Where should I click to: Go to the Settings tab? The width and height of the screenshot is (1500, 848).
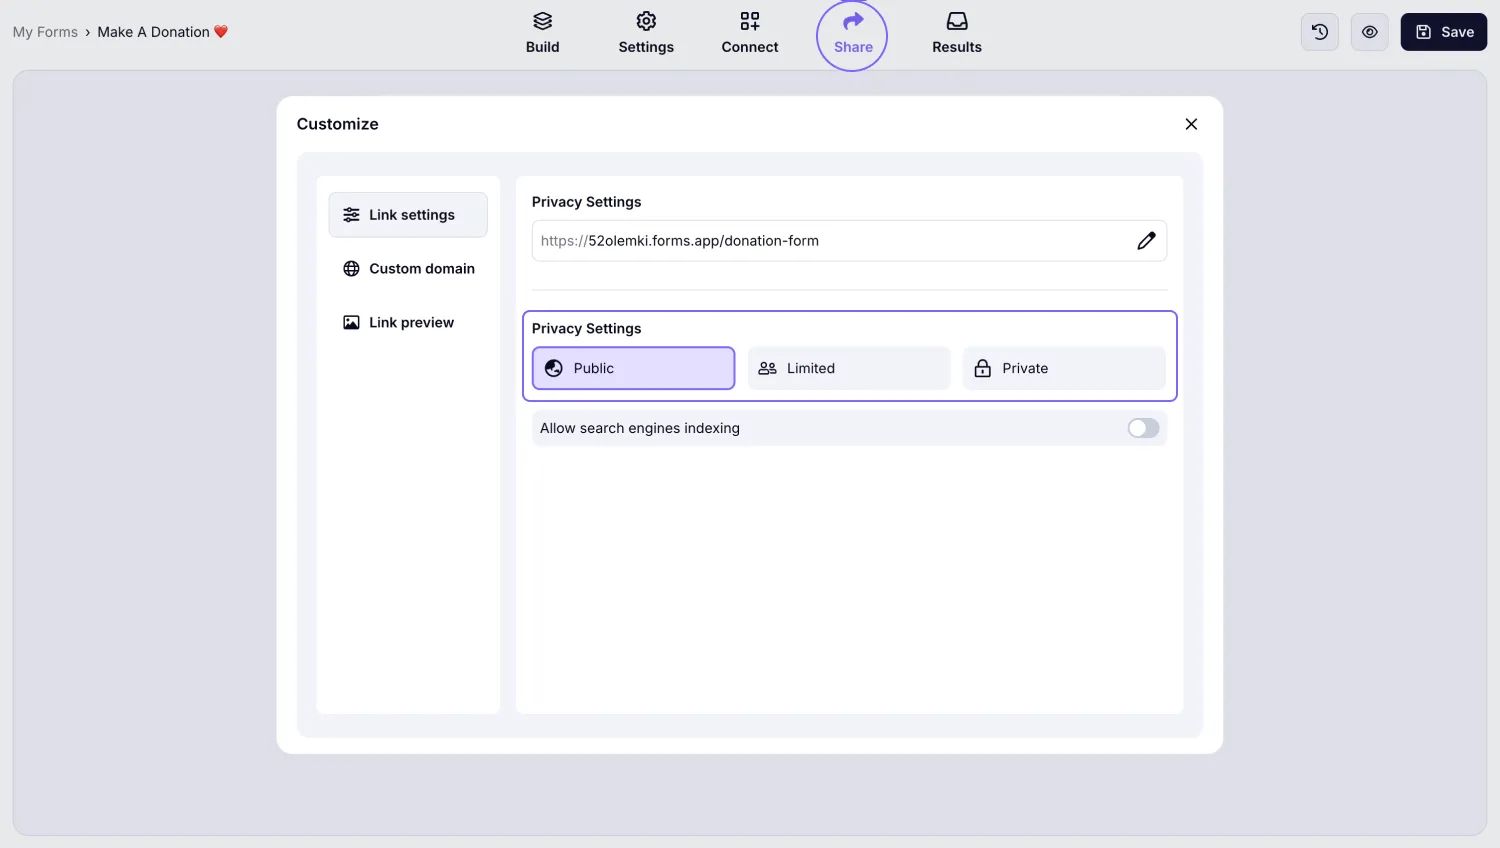[x=646, y=33]
